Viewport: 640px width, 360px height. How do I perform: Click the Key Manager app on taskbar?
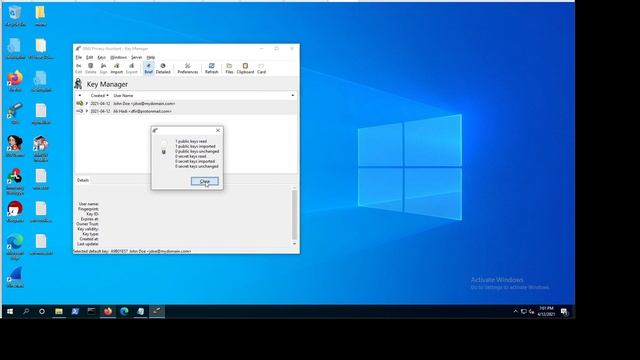[x=157, y=311]
